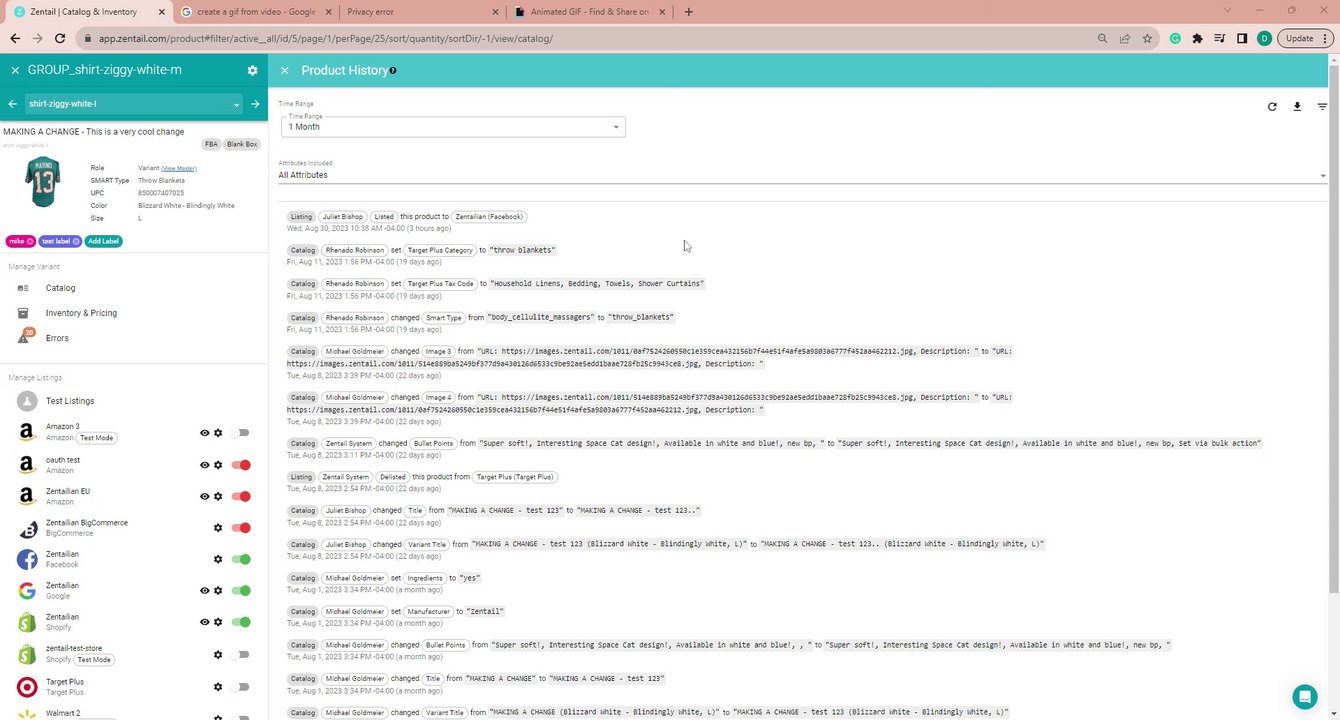Click the browser address bar
The image size is (1340, 720).
click(x=590, y=38)
